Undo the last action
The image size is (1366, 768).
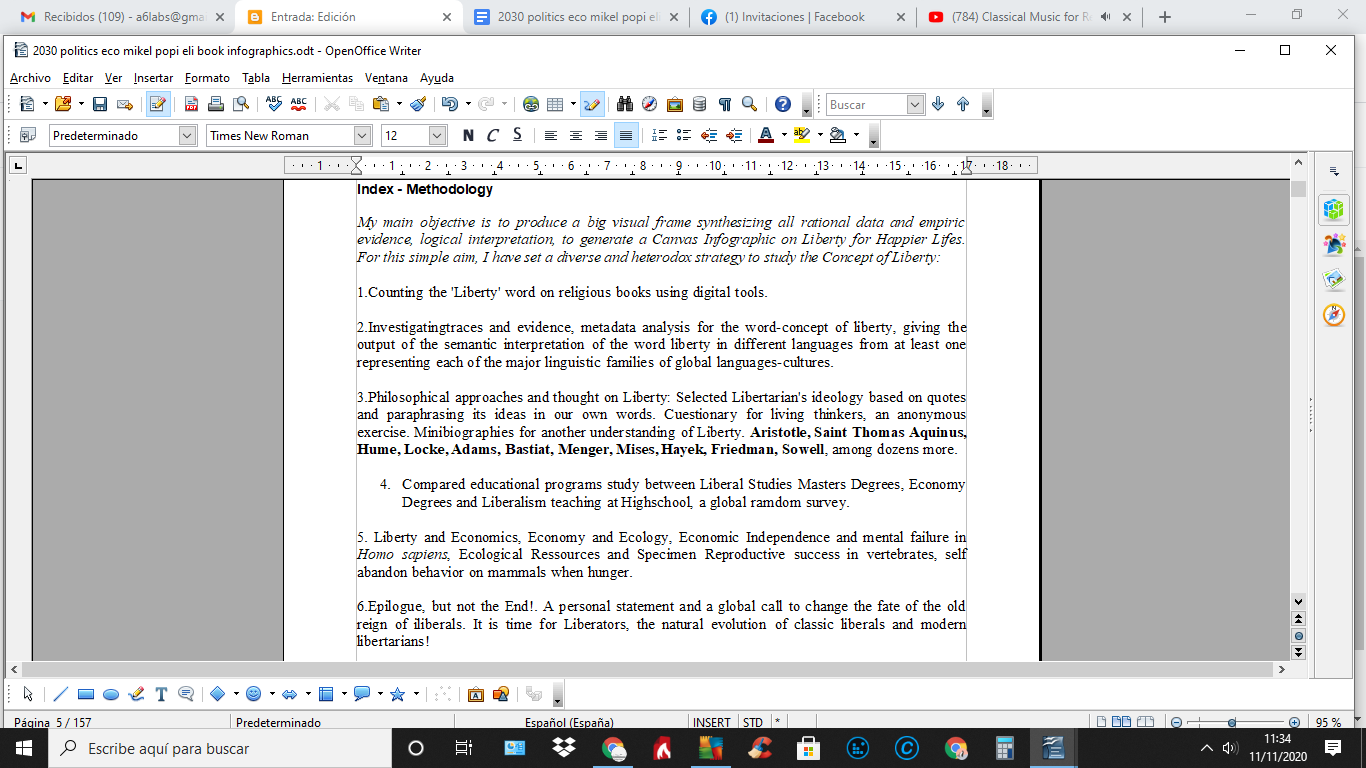point(450,104)
